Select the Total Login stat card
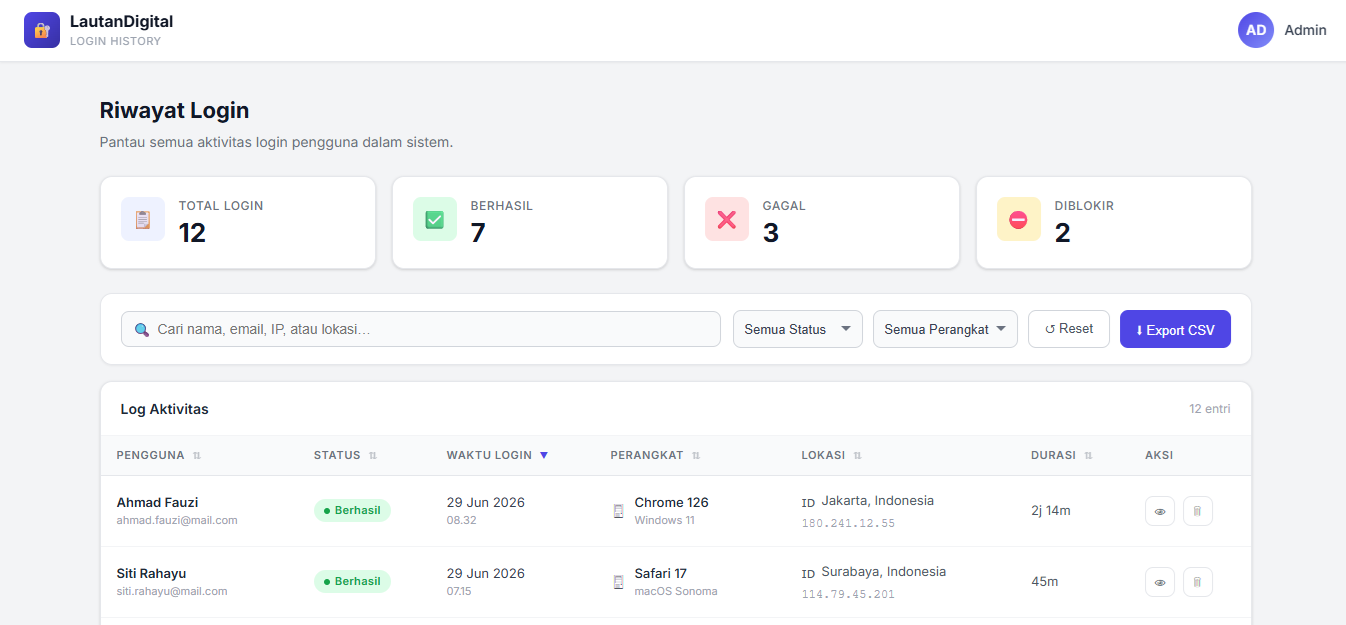This screenshot has height=625, width=1346. pos(238,223)
